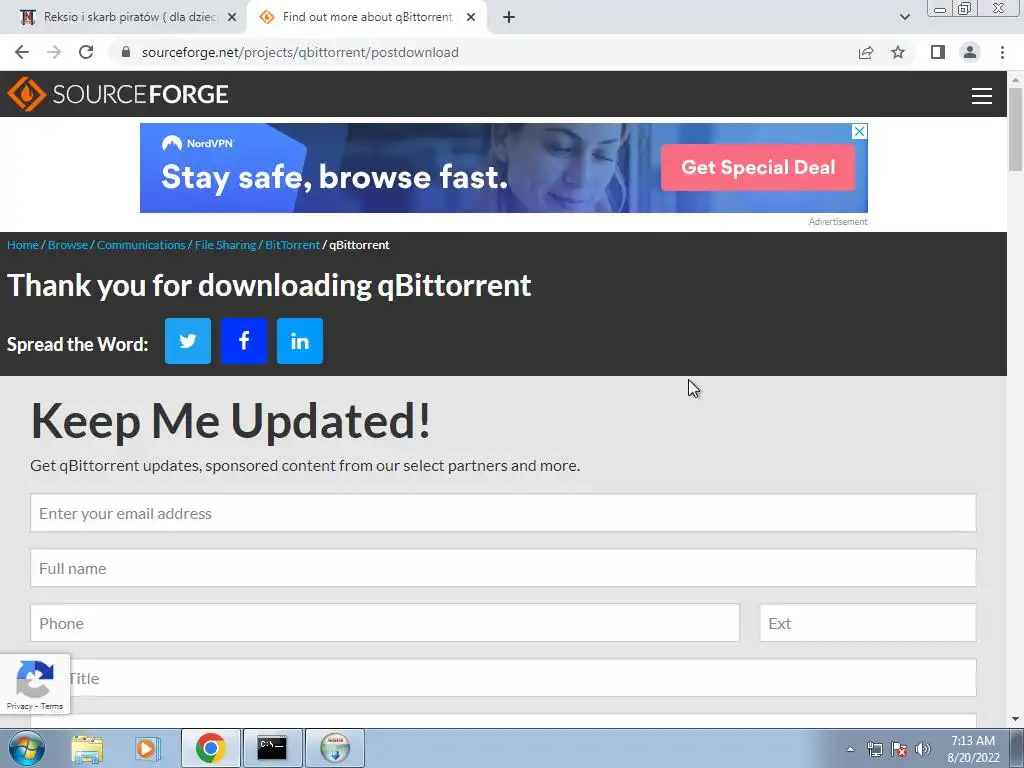Open Browse breadcrumb link
The image size is (1024, 768).
pyautogui.click(x=68, y=245)
